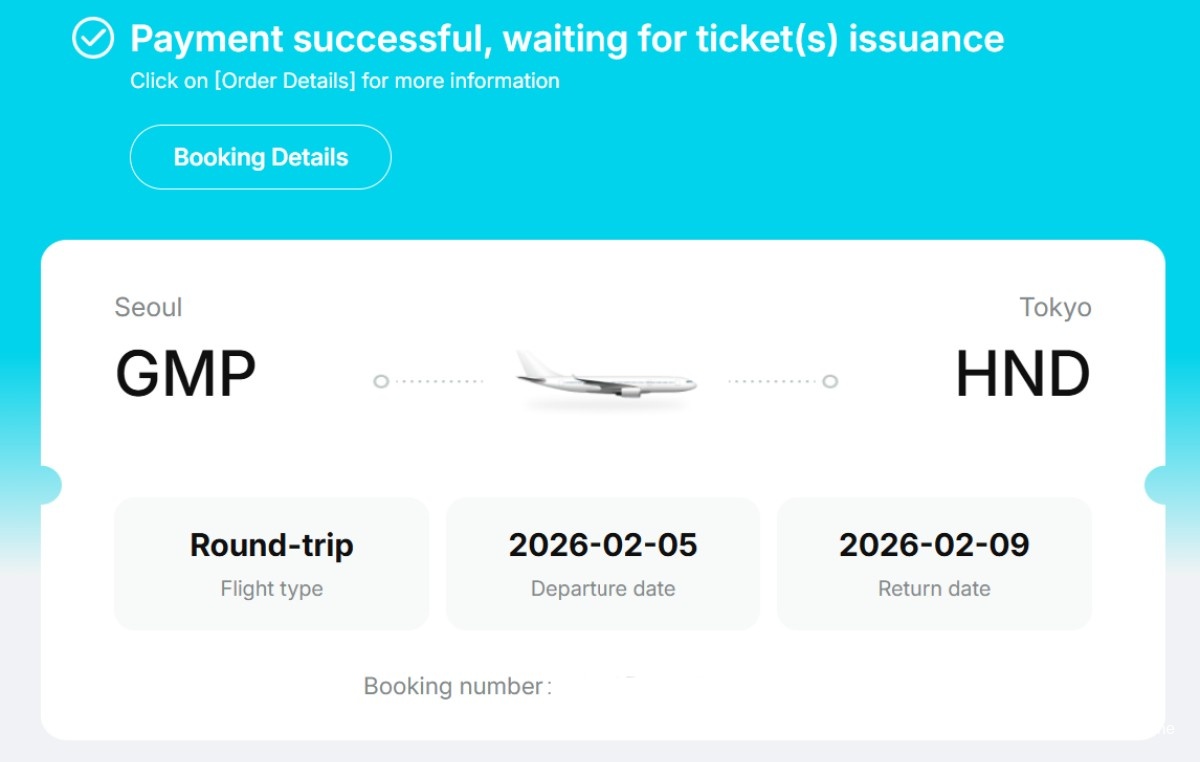Viewport: 1200px width, 762px height.
Task: Click the right route dot near HND
Action: (830, 381)
